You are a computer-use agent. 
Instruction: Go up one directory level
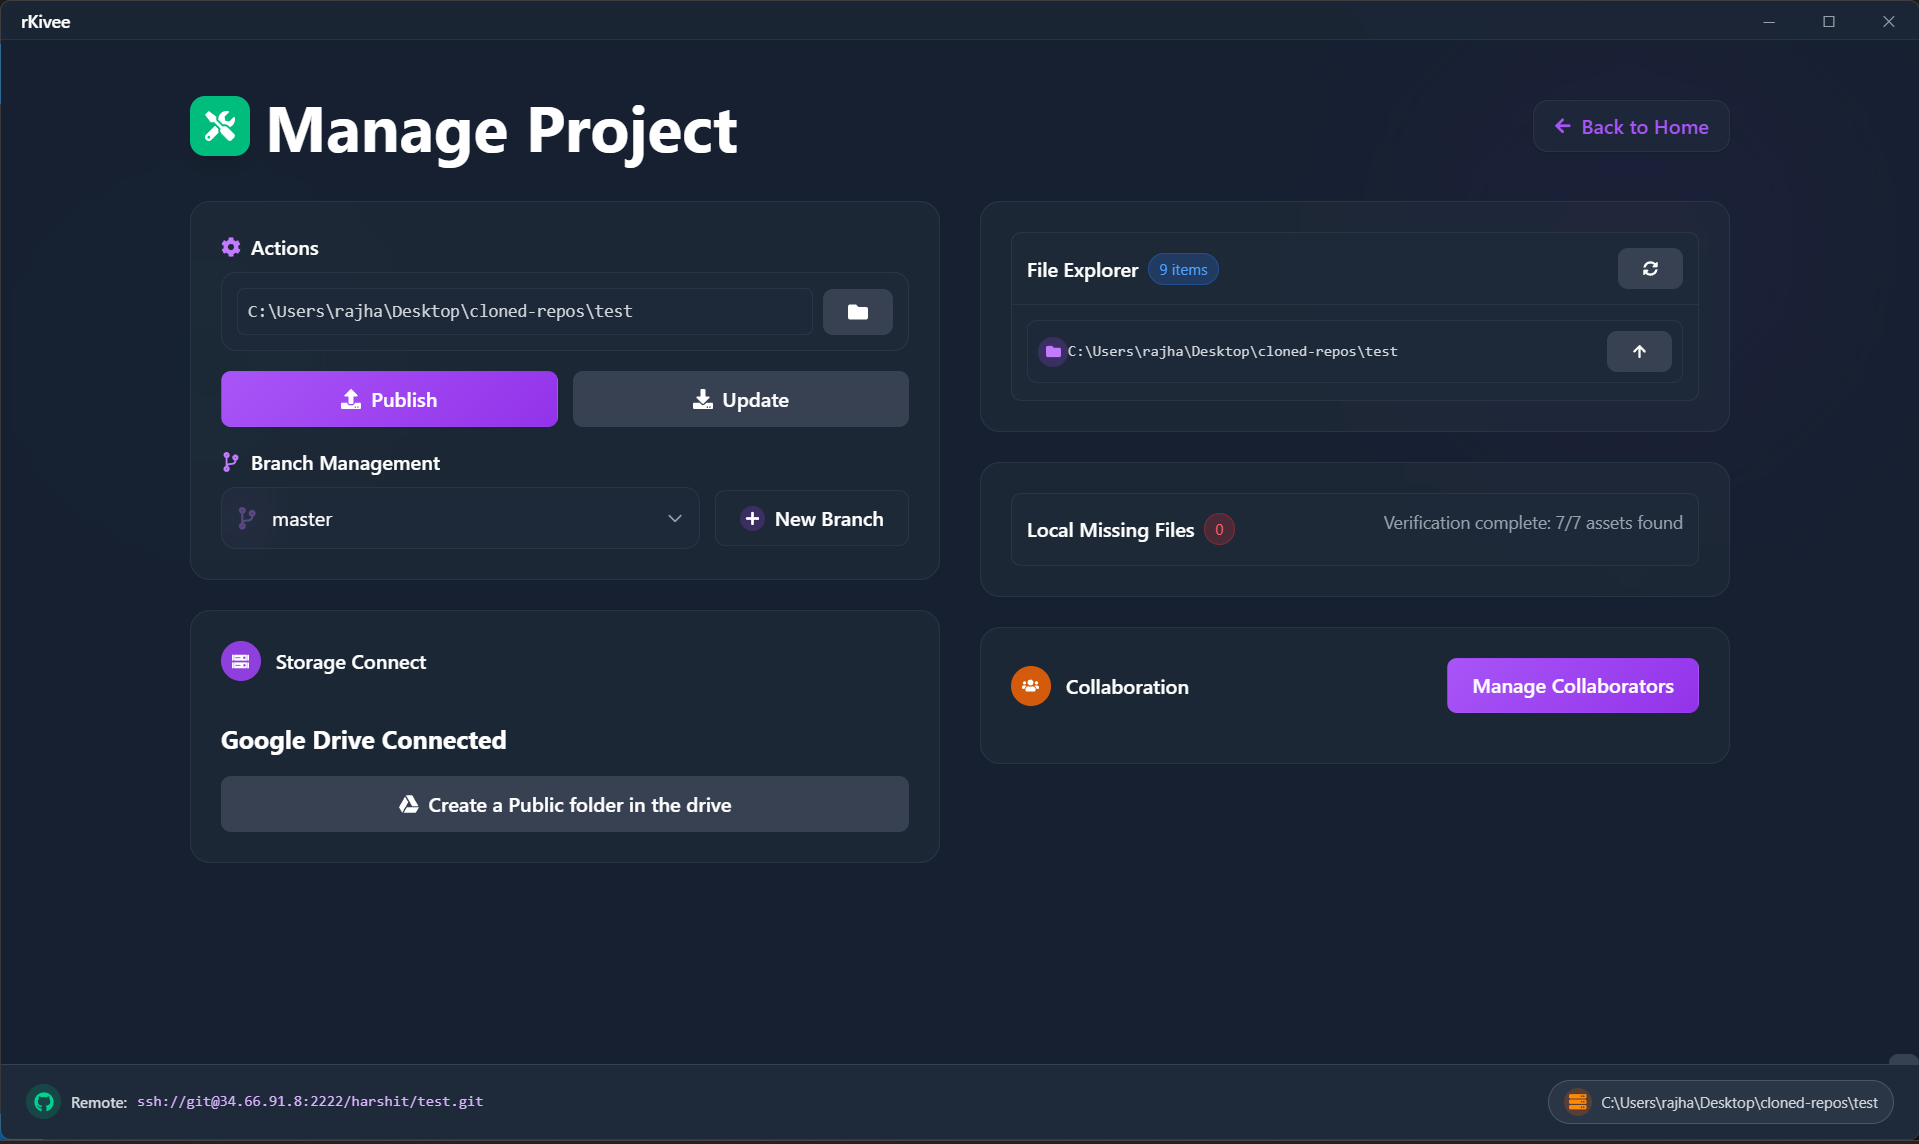tap(1638, 352)
